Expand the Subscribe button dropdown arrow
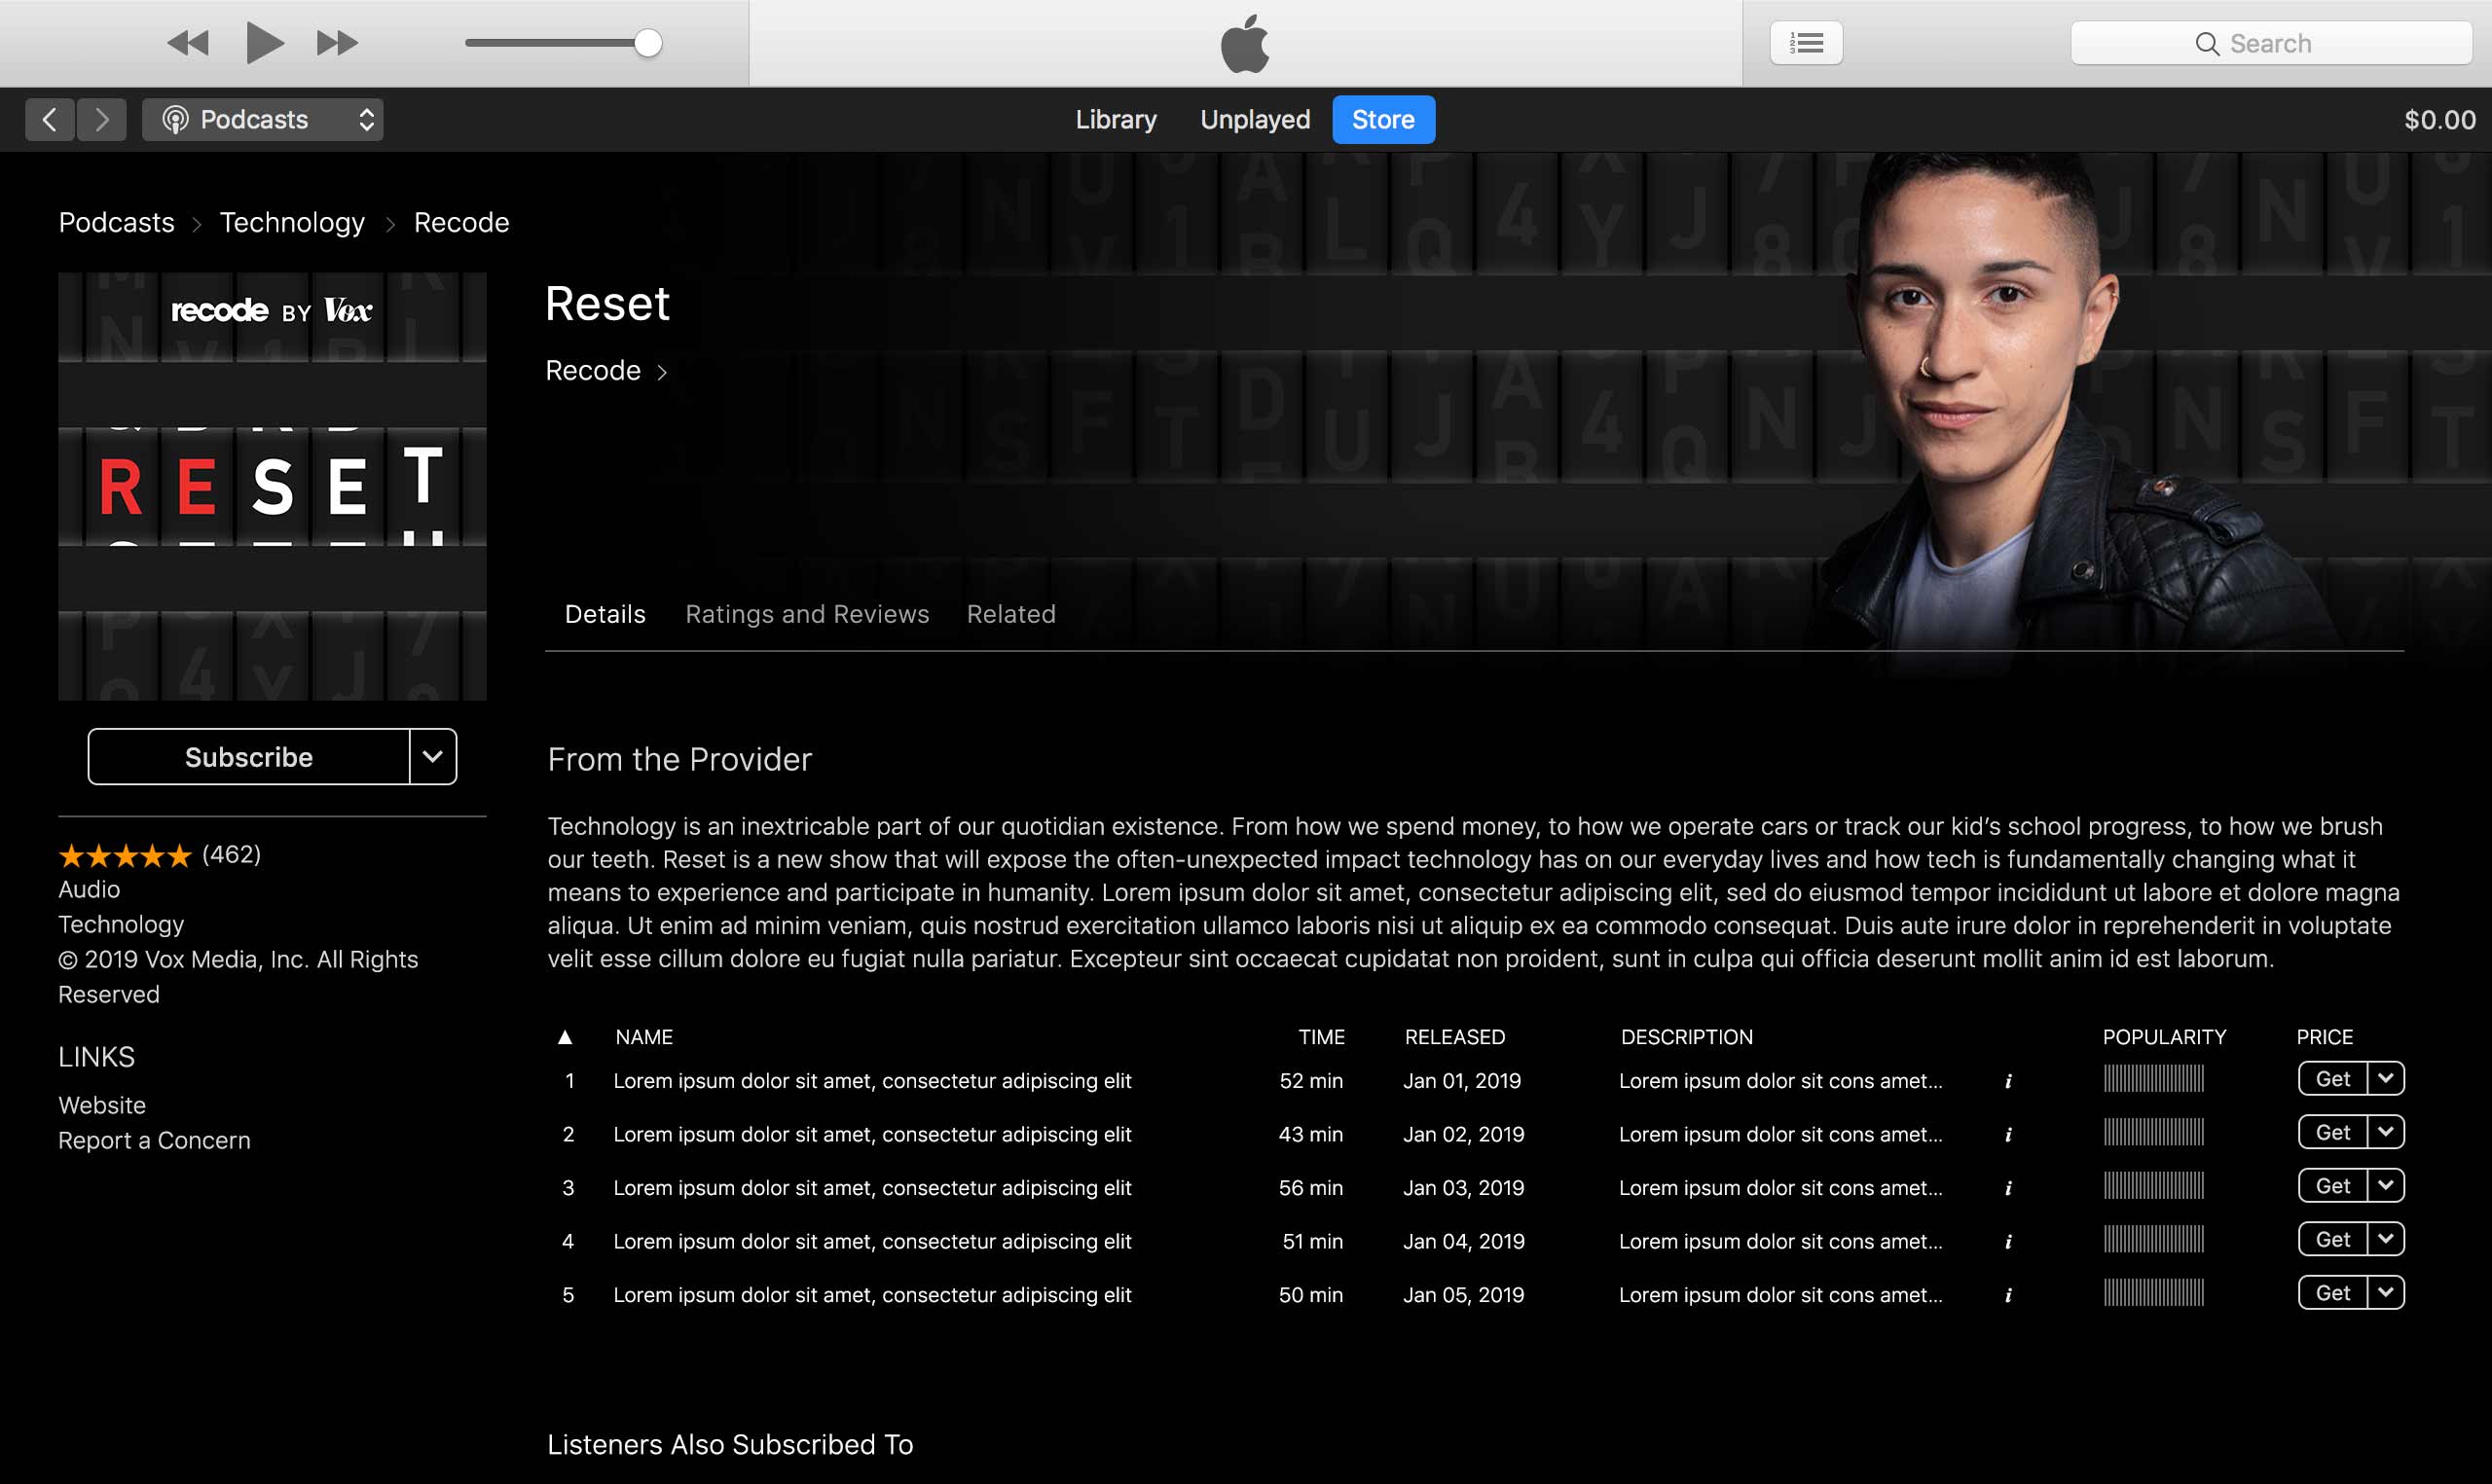Screen dimensions: 2492x1484 433,757
